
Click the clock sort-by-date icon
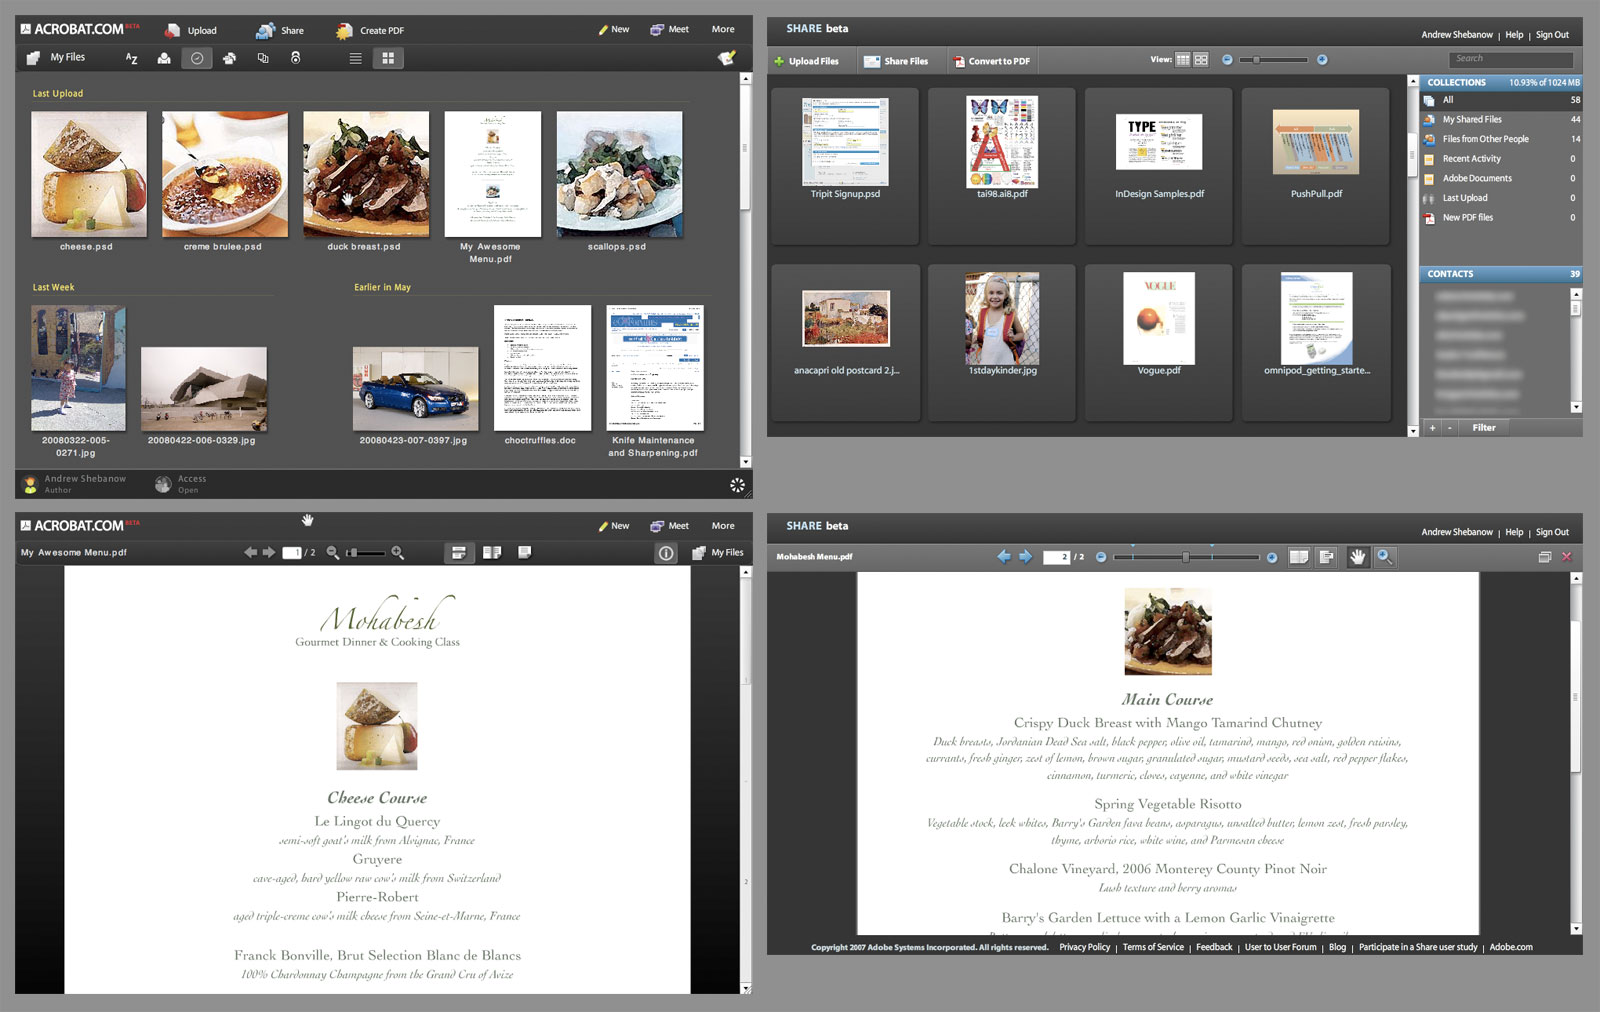(x=197, y=59)
